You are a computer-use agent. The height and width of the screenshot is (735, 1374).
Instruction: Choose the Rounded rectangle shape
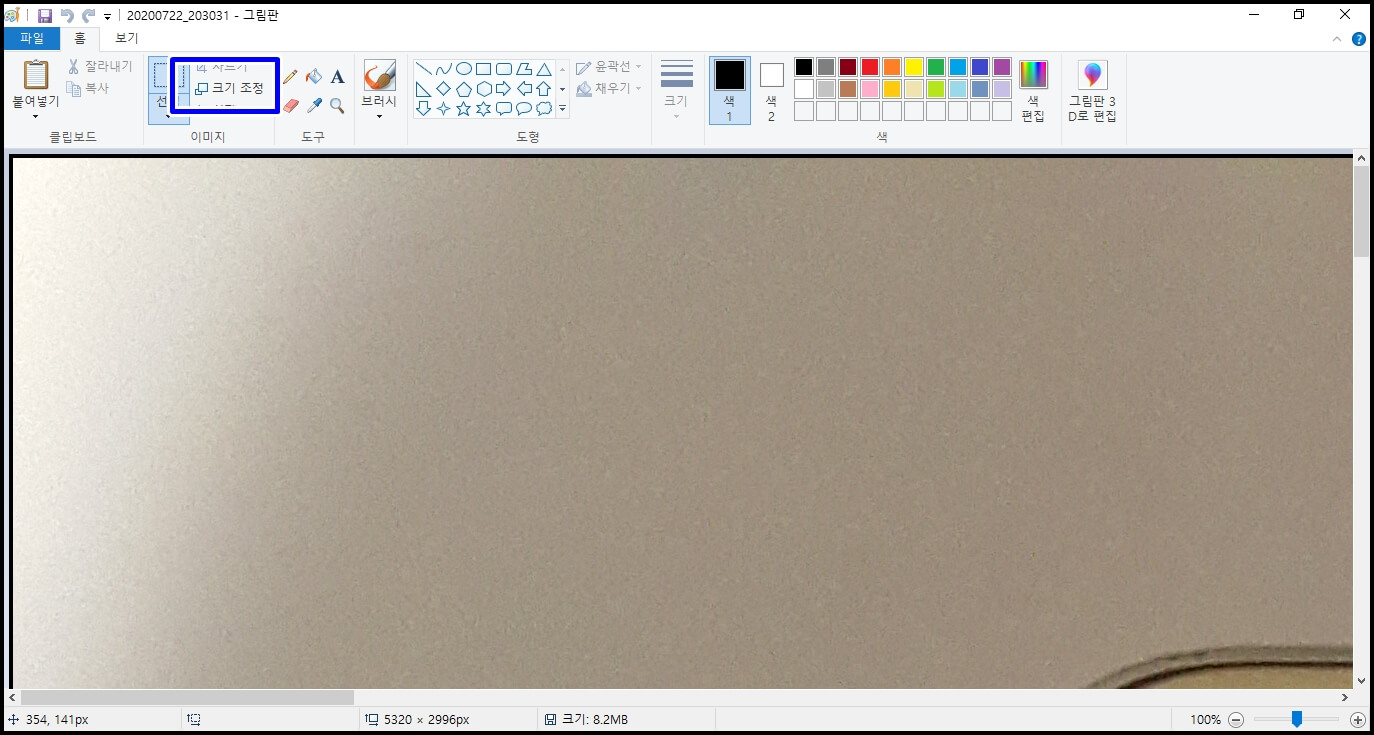tap(504, 69)
